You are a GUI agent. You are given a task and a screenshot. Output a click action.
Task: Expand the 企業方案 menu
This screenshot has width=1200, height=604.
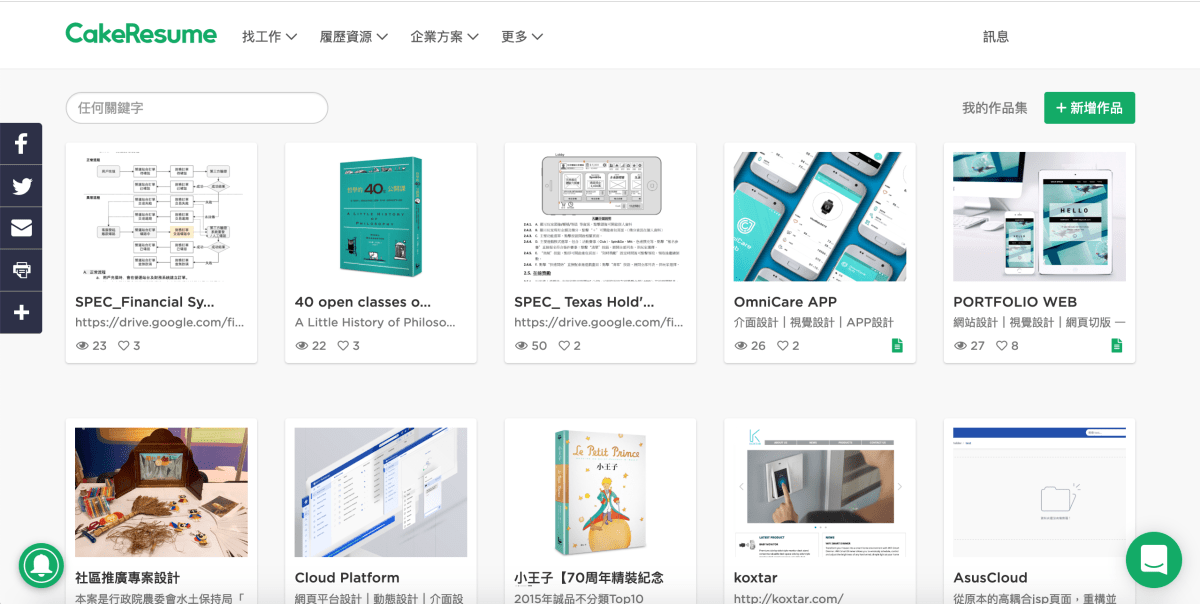[445, 37]
